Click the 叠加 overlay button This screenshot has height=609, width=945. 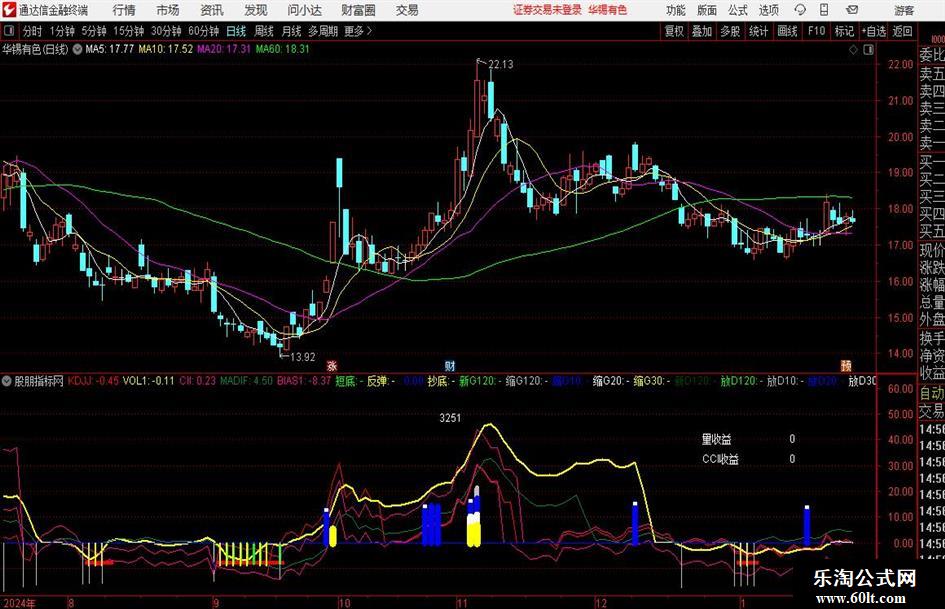(x=702, y=31)
